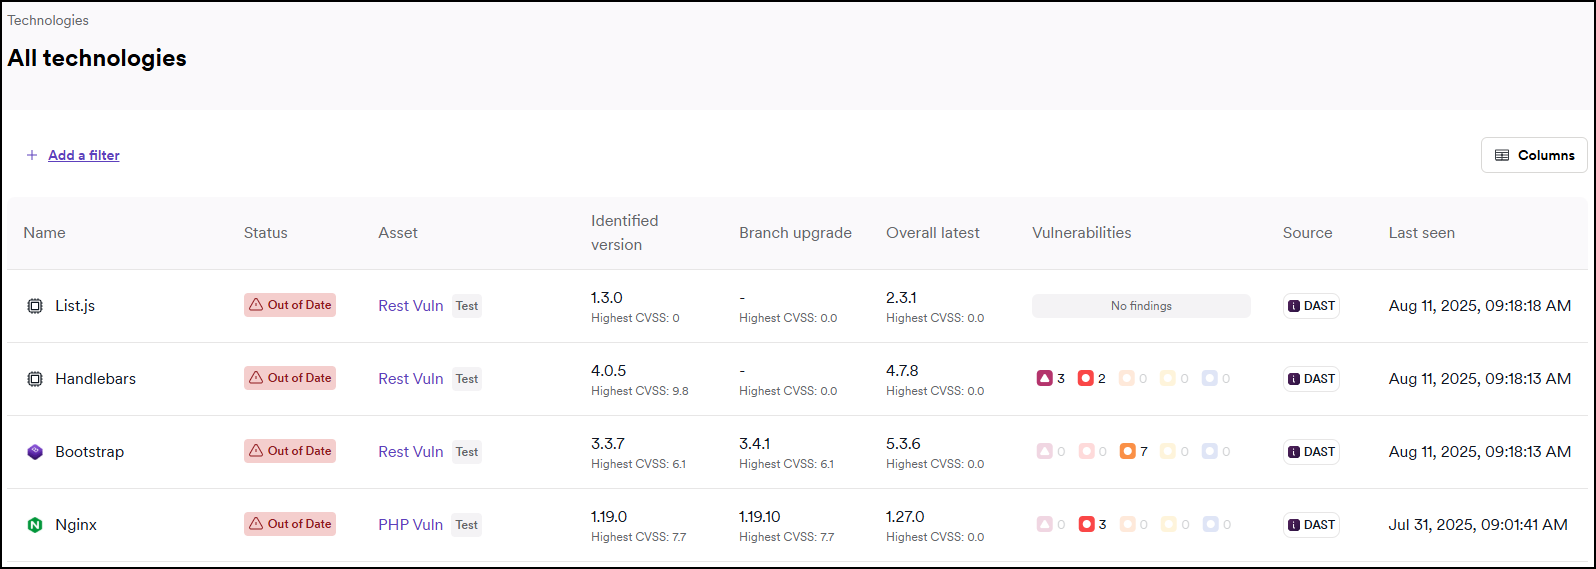The width and height of the screenshot is (1596, 569).
Task: Click the Technologies breadcrumb
Action: coord(48,20)
